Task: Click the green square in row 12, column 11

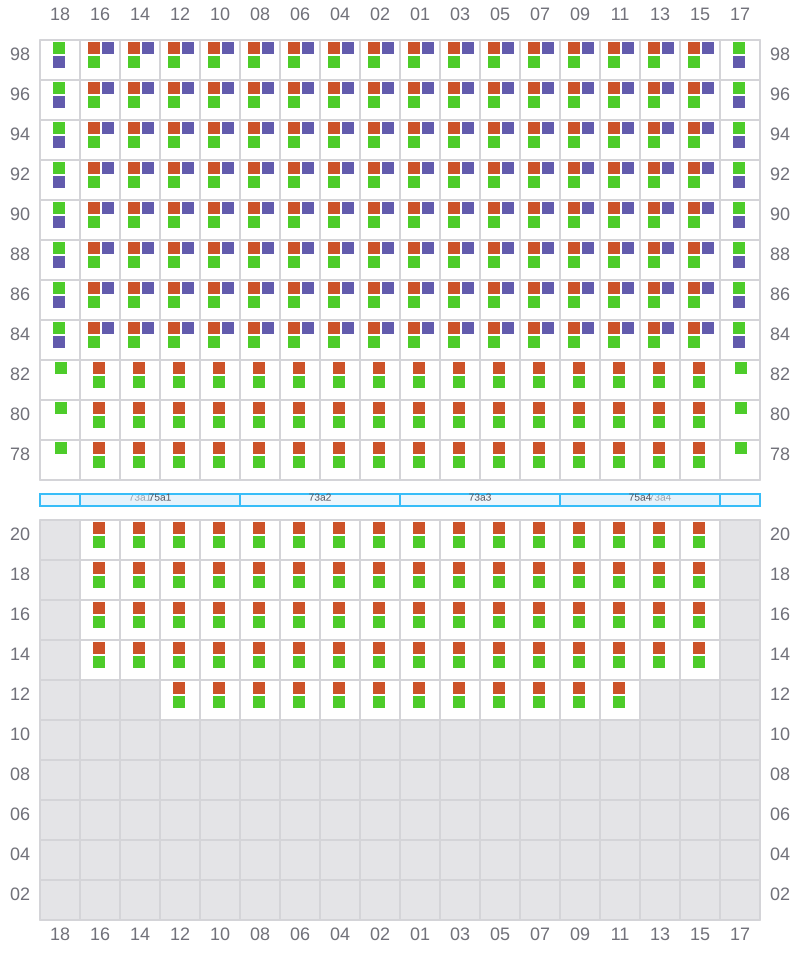Action: (x=619, y=702)
